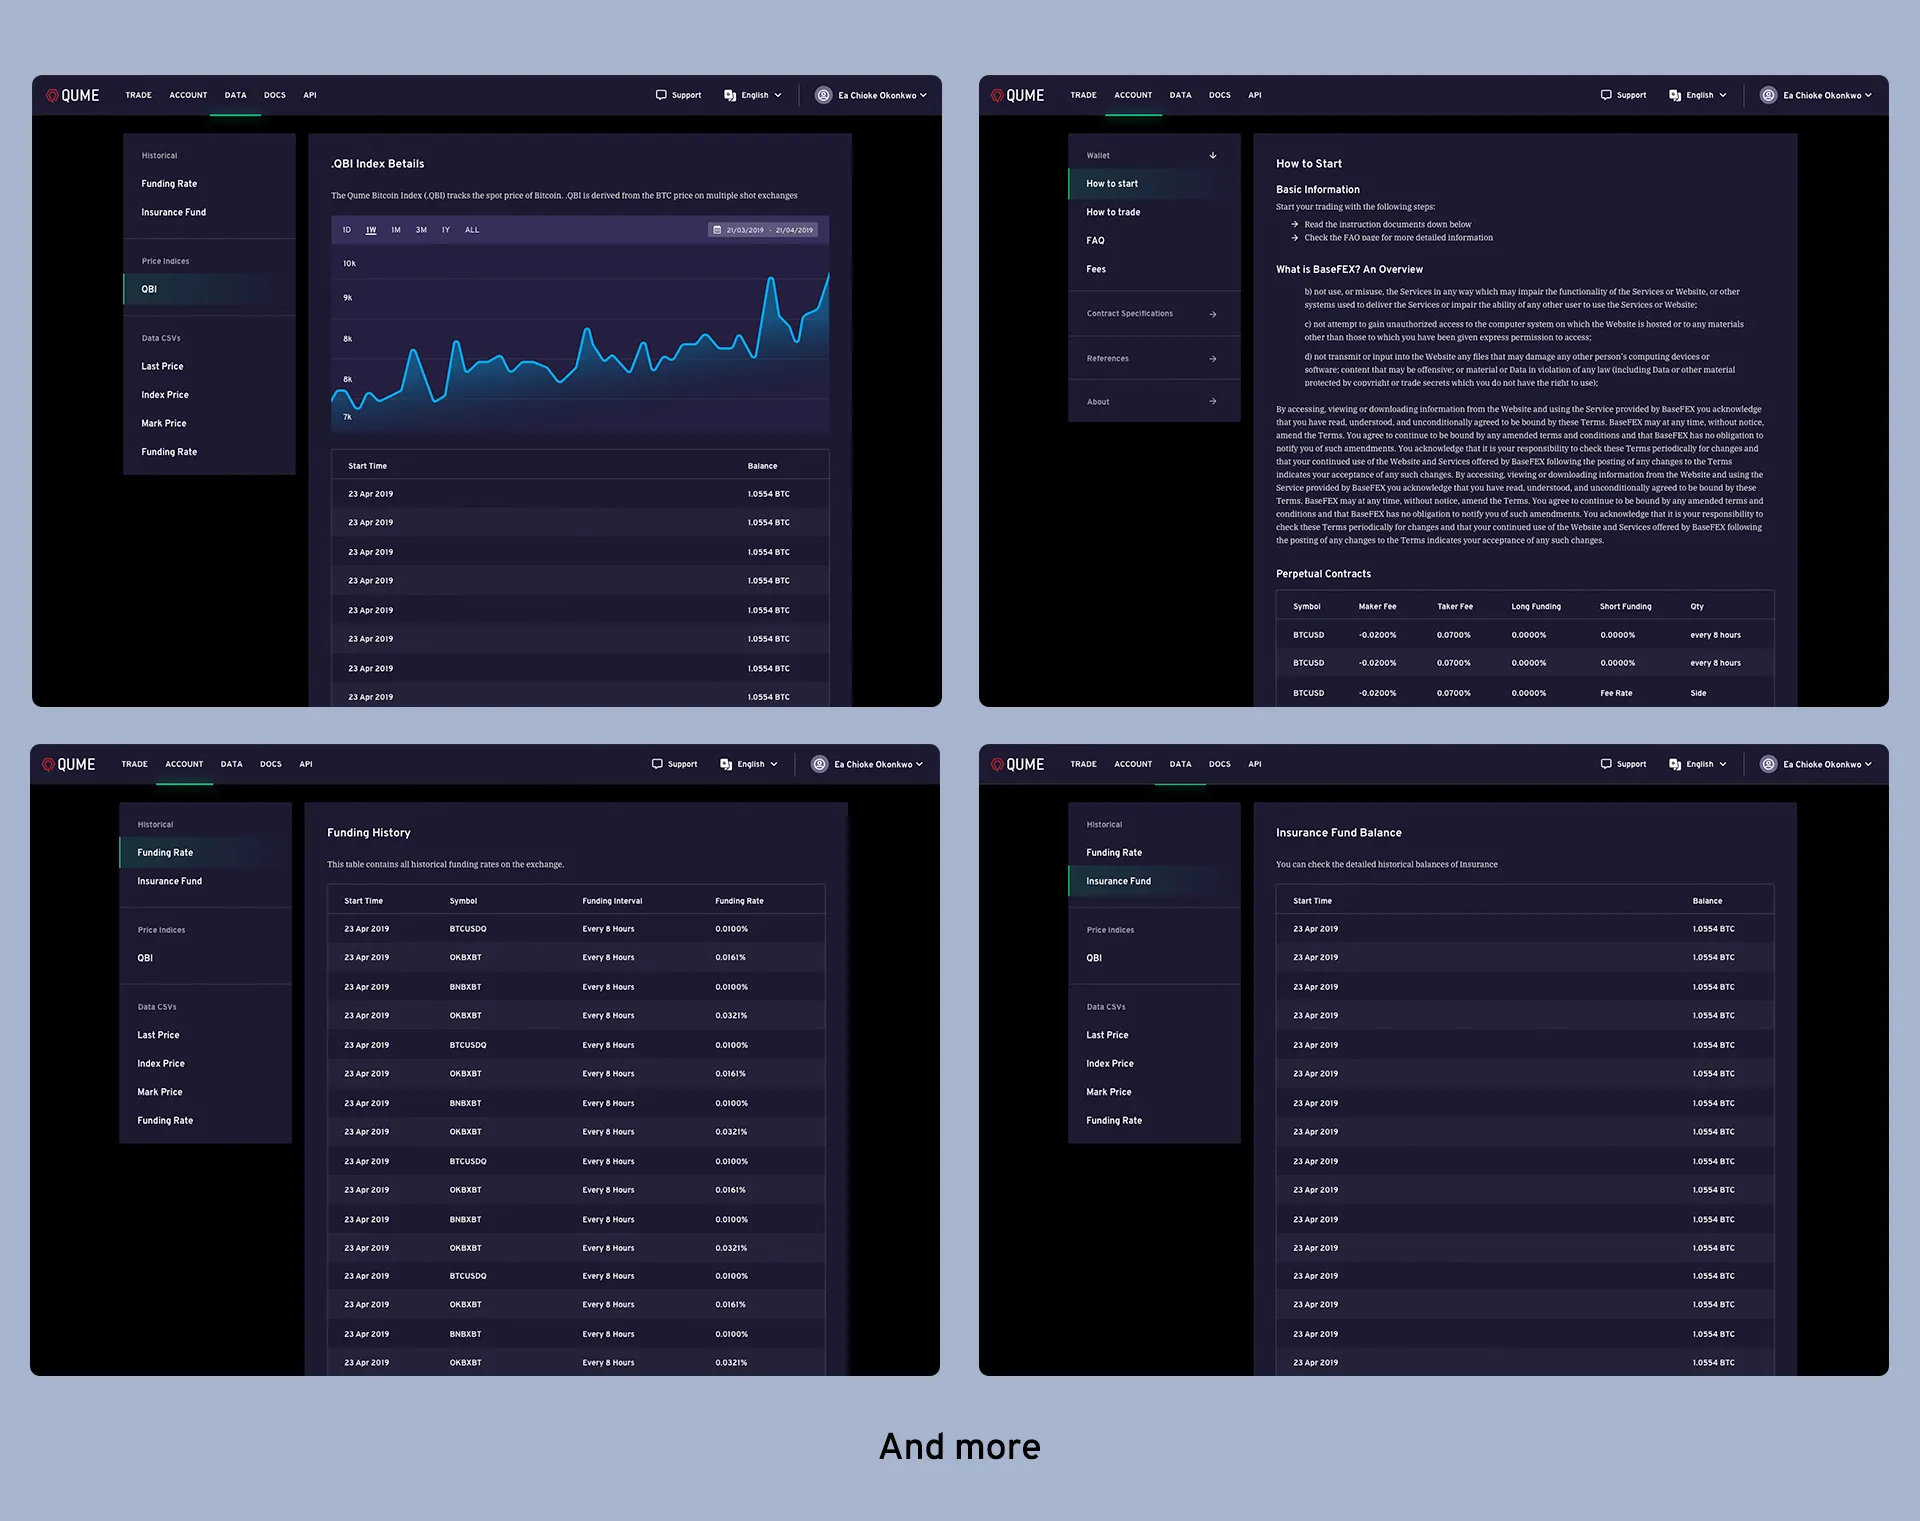Open the TRADE menu on Insurance Fund Balance page
The width and height of the screenshot is (1920, 1521).
point(1083,764)
